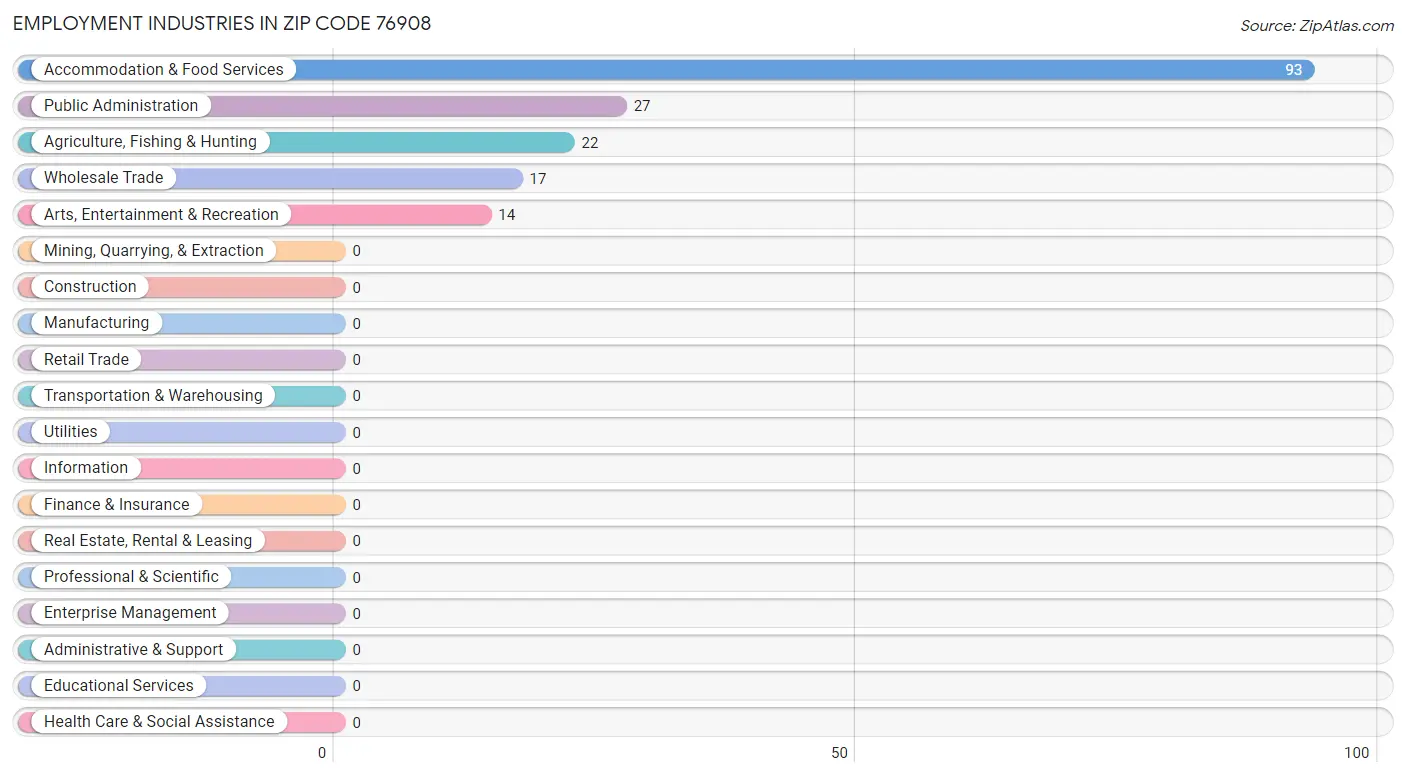Click the value 27 beside Public Administration

pos(642,106)
